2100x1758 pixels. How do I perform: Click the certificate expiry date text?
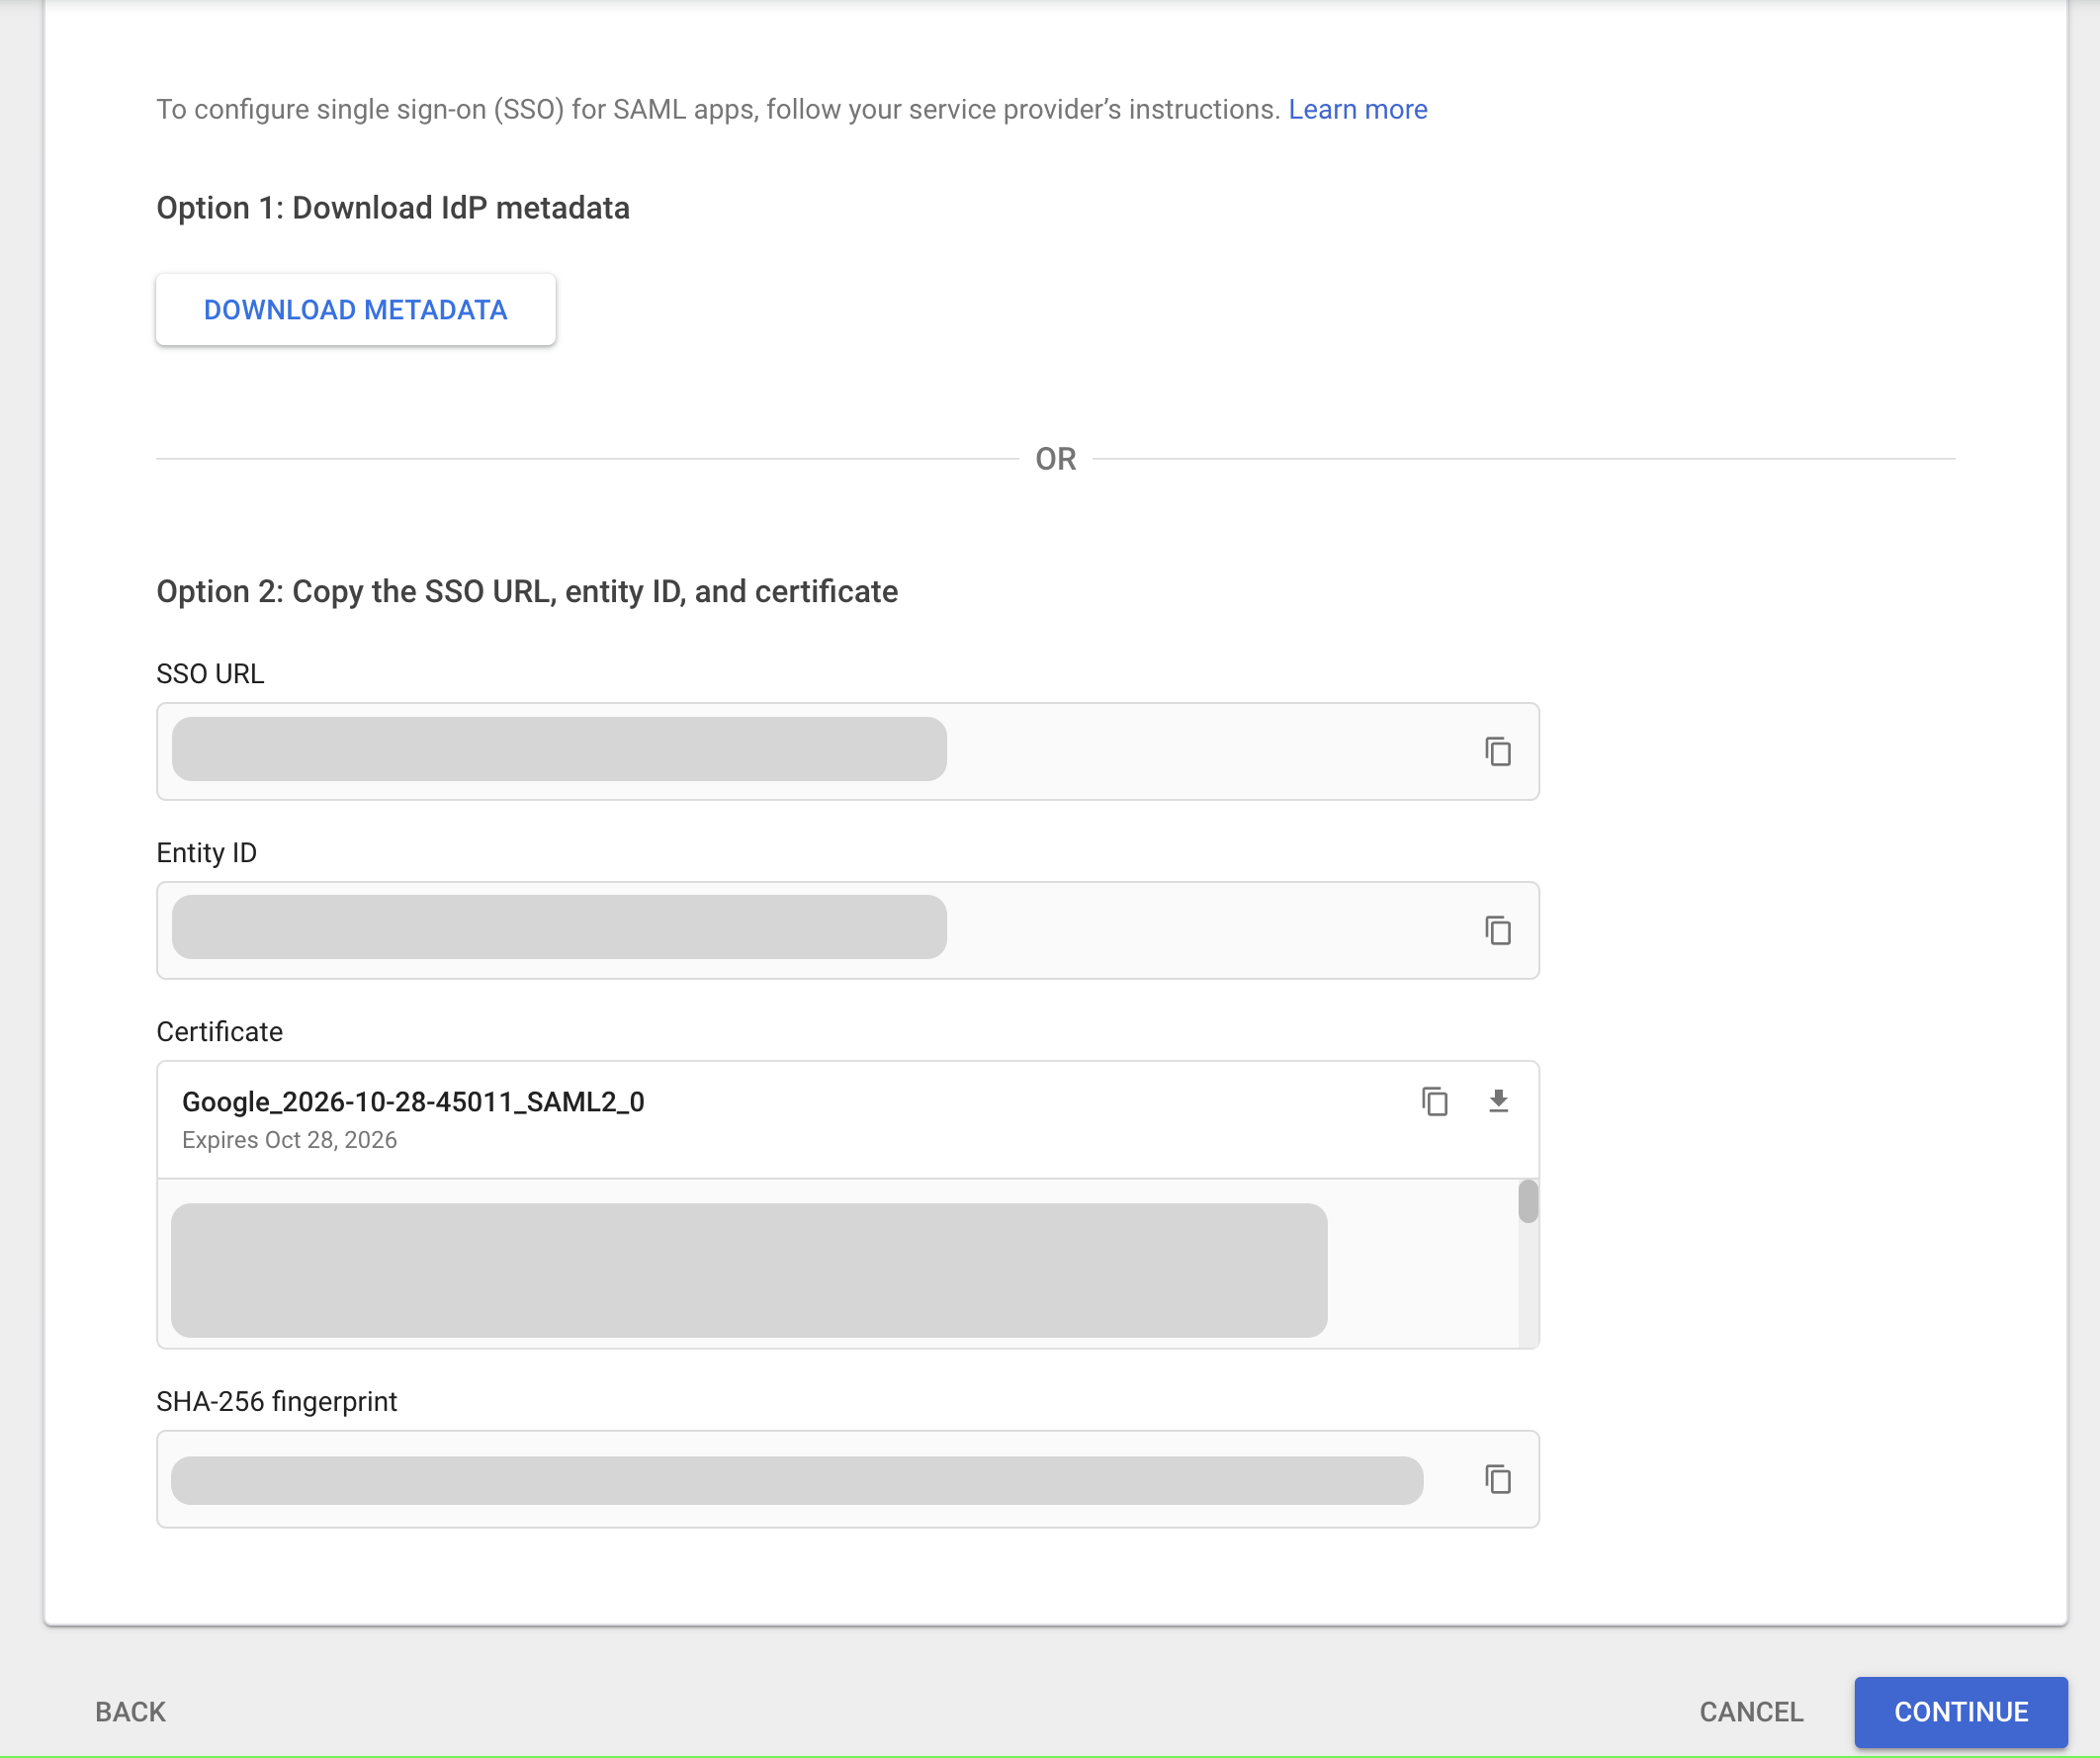click(289, 1140)
